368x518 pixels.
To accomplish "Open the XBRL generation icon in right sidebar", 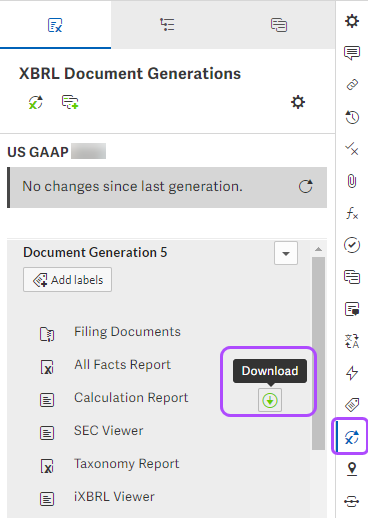I will (x=352, y=437).
